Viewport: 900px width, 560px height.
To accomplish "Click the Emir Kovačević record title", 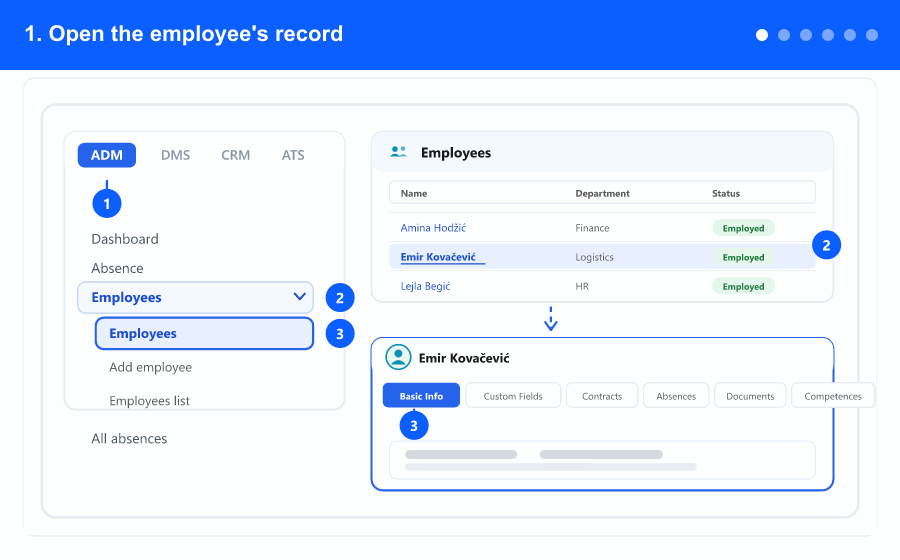I will point(464,358).
